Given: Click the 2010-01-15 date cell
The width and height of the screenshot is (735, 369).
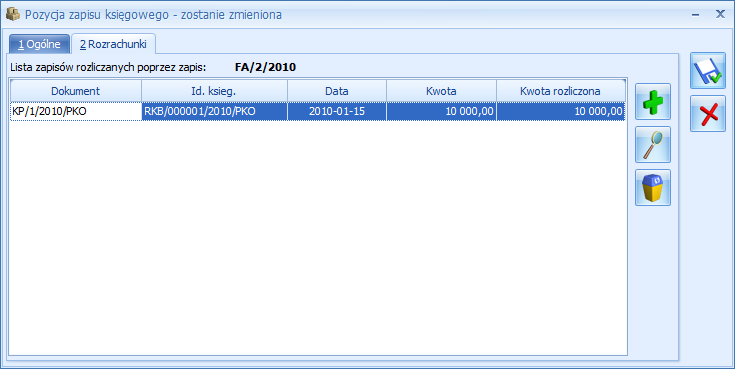Looking at the screenshot, I should pos(337,112).
